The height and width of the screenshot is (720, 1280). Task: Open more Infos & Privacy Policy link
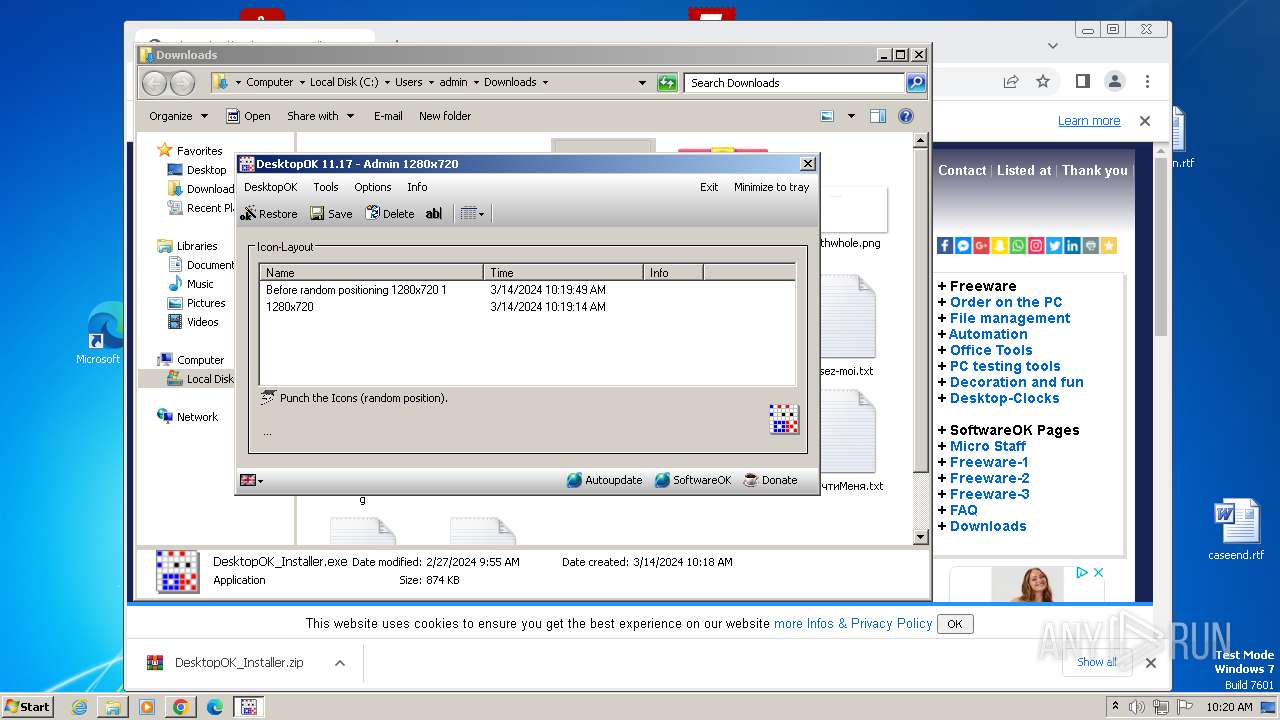coord(853,623)
